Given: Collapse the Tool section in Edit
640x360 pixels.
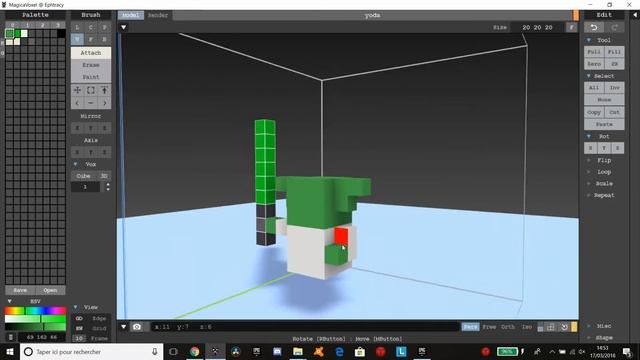Looking at the screenshot, I should coord(589,40).
